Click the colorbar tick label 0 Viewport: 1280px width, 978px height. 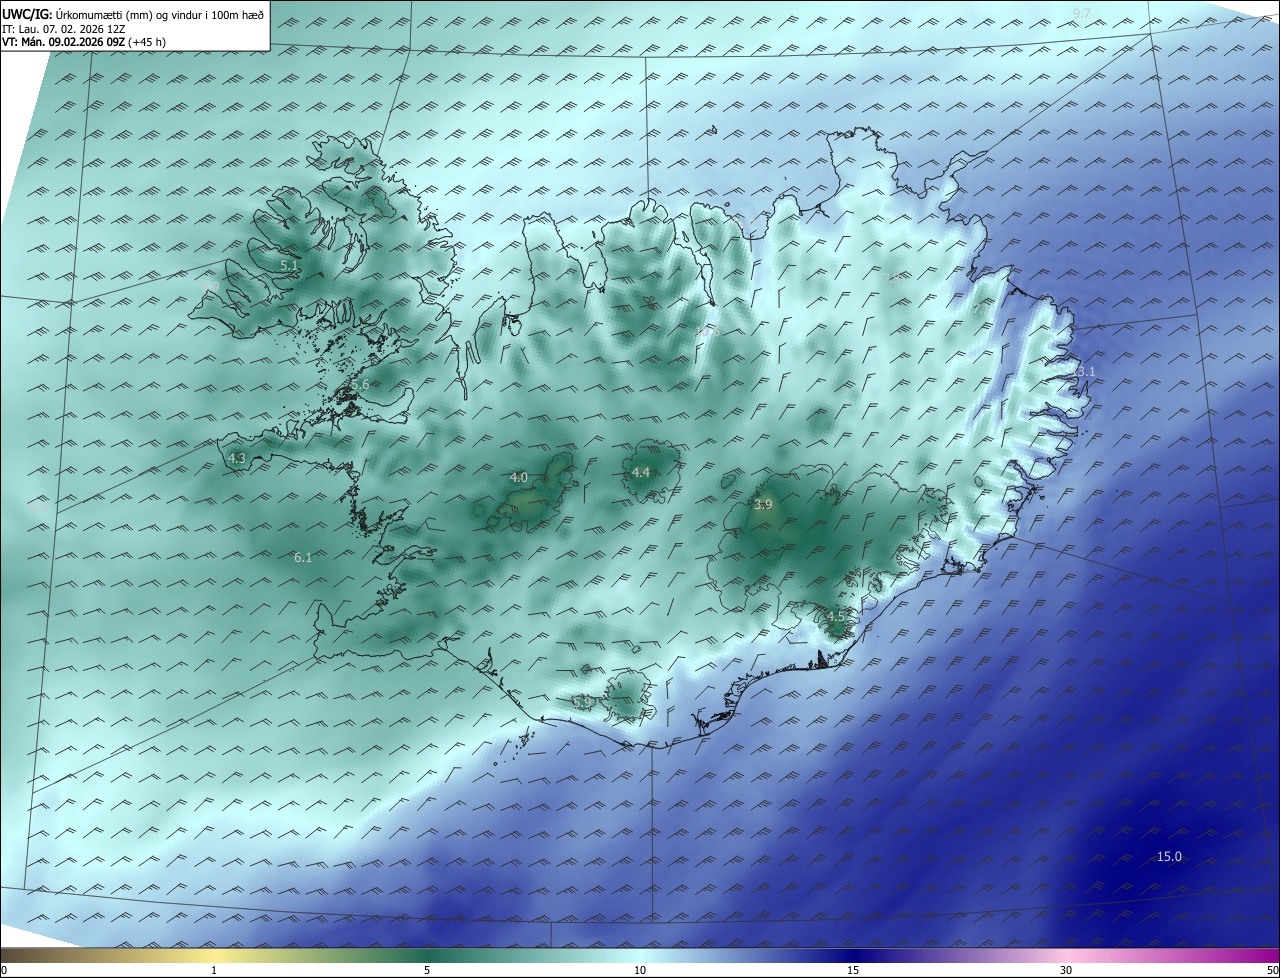4,970
